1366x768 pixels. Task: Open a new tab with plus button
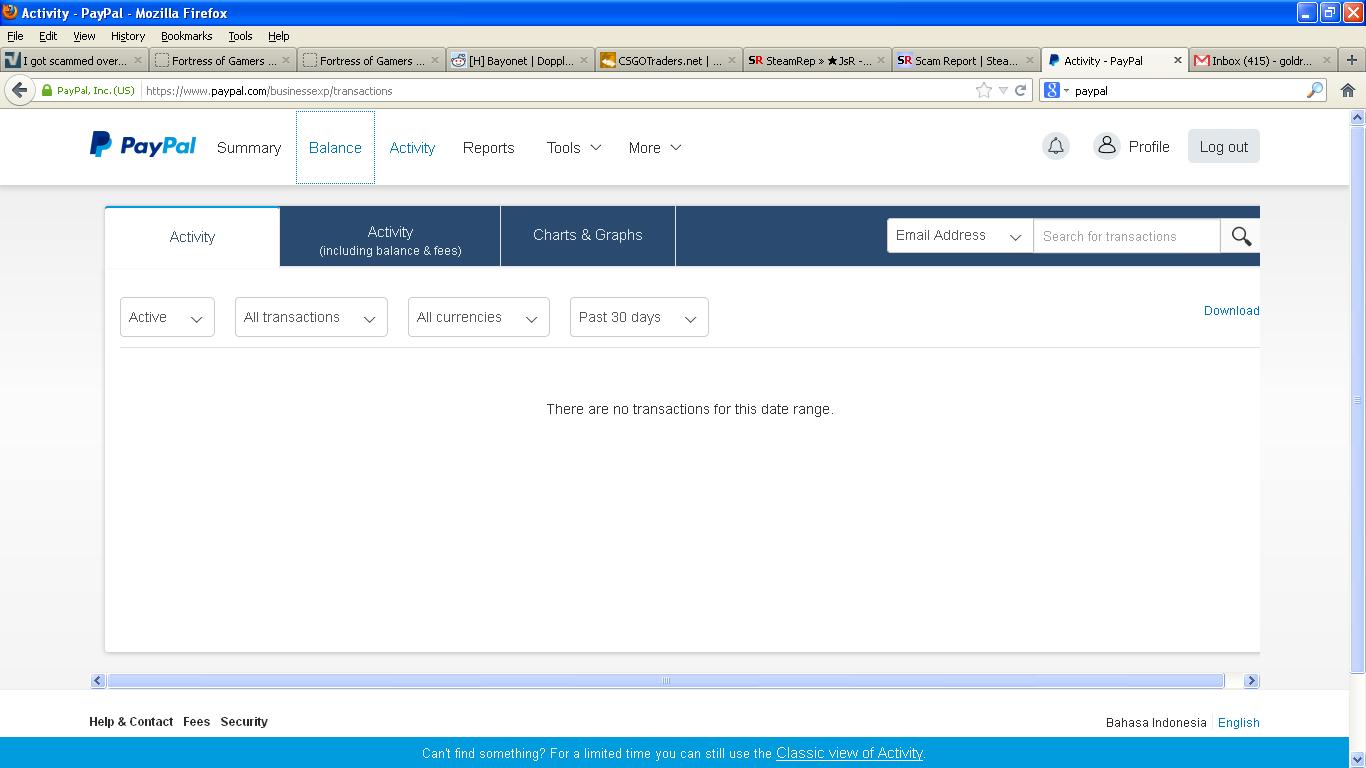click(1351, 60)
